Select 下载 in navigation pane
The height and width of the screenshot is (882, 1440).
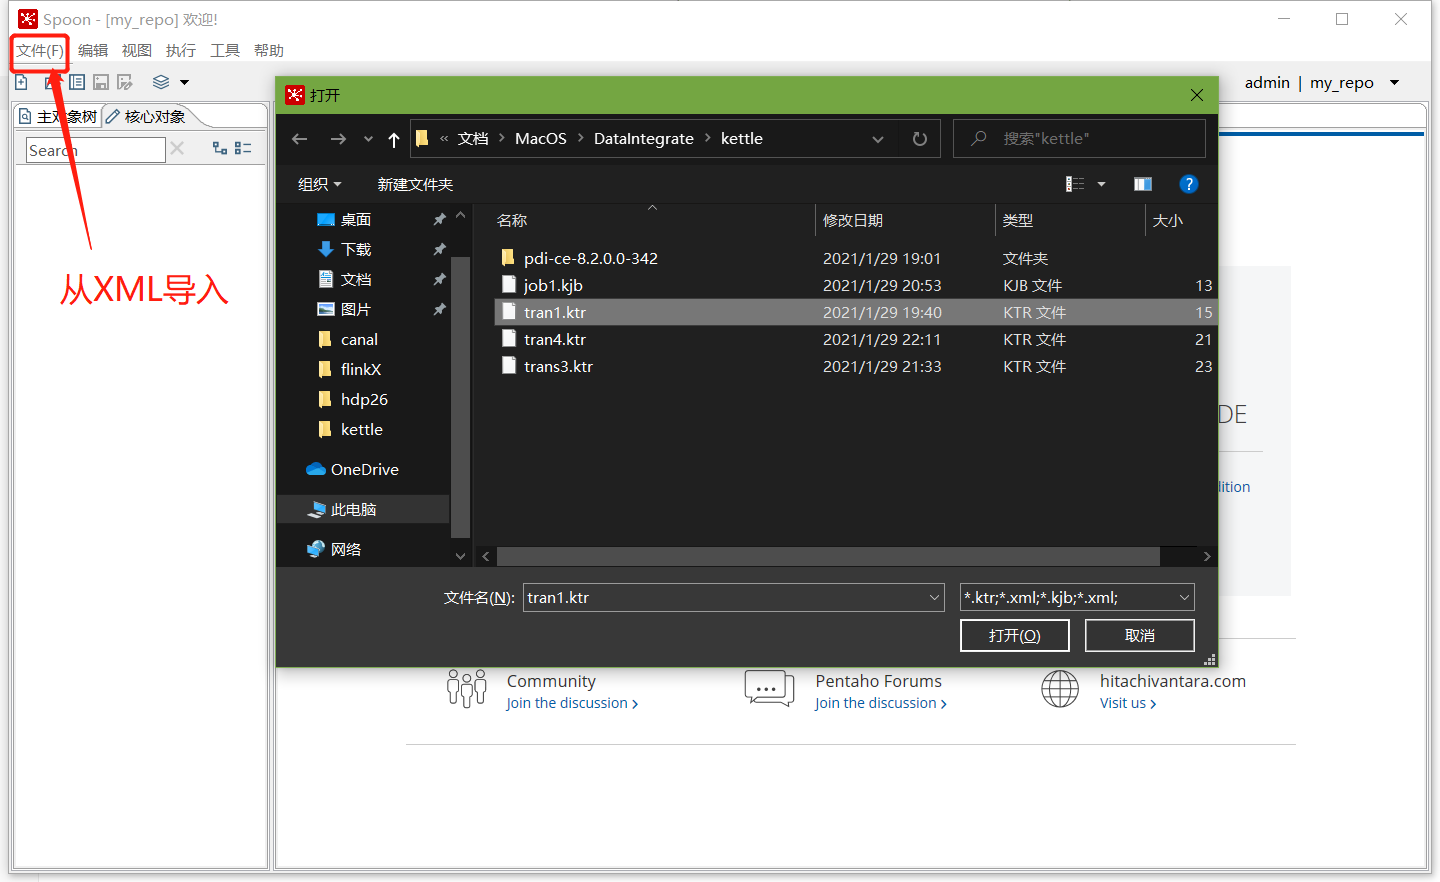click(356, 249)
